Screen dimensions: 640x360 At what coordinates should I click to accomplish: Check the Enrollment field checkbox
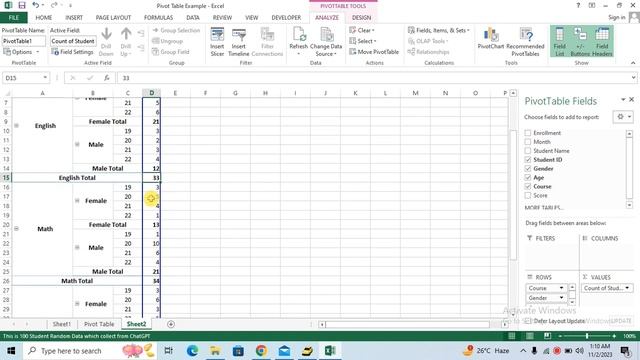pyautogui.click(x=528, y=133)
